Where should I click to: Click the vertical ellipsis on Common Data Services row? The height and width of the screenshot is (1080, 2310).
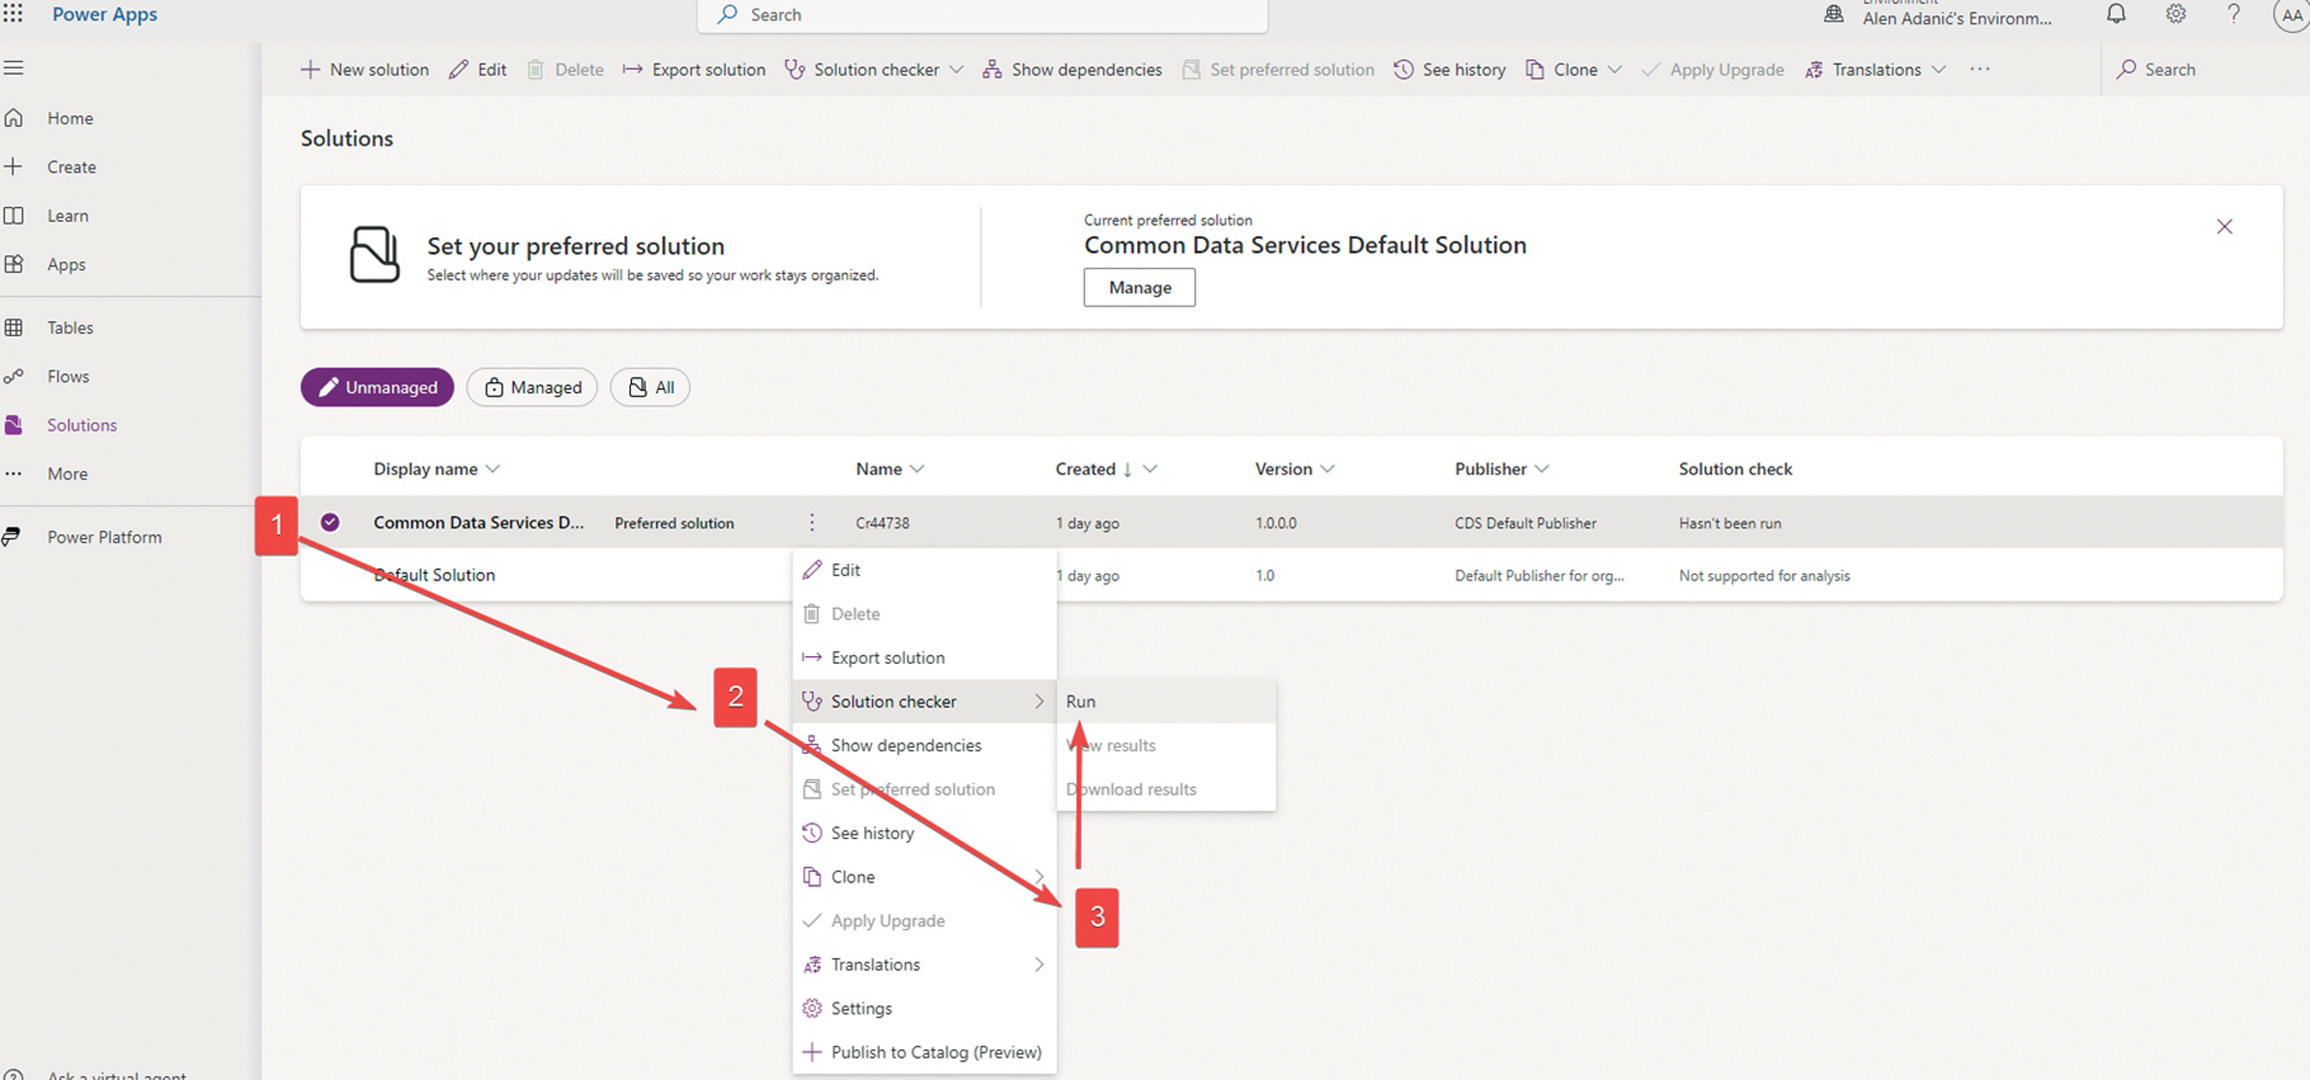[x=812, y=523]
